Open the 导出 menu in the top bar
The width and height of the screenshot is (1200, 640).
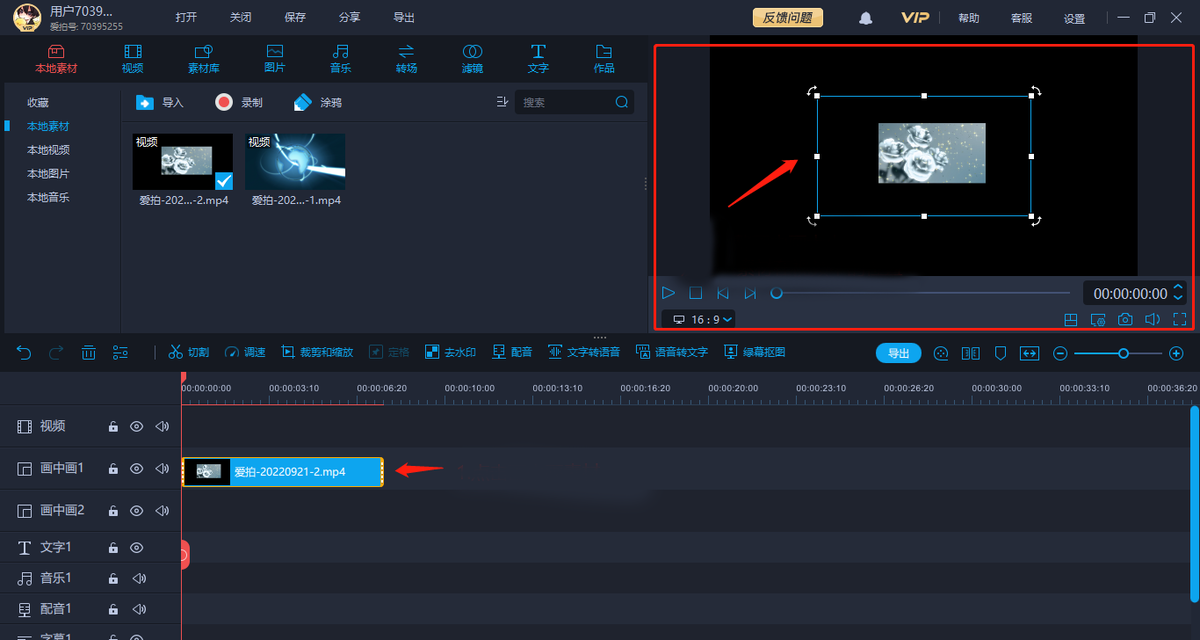(403, 18)
